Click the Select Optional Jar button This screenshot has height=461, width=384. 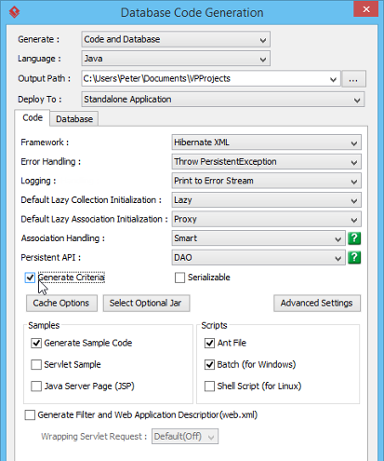coord(146,303)
